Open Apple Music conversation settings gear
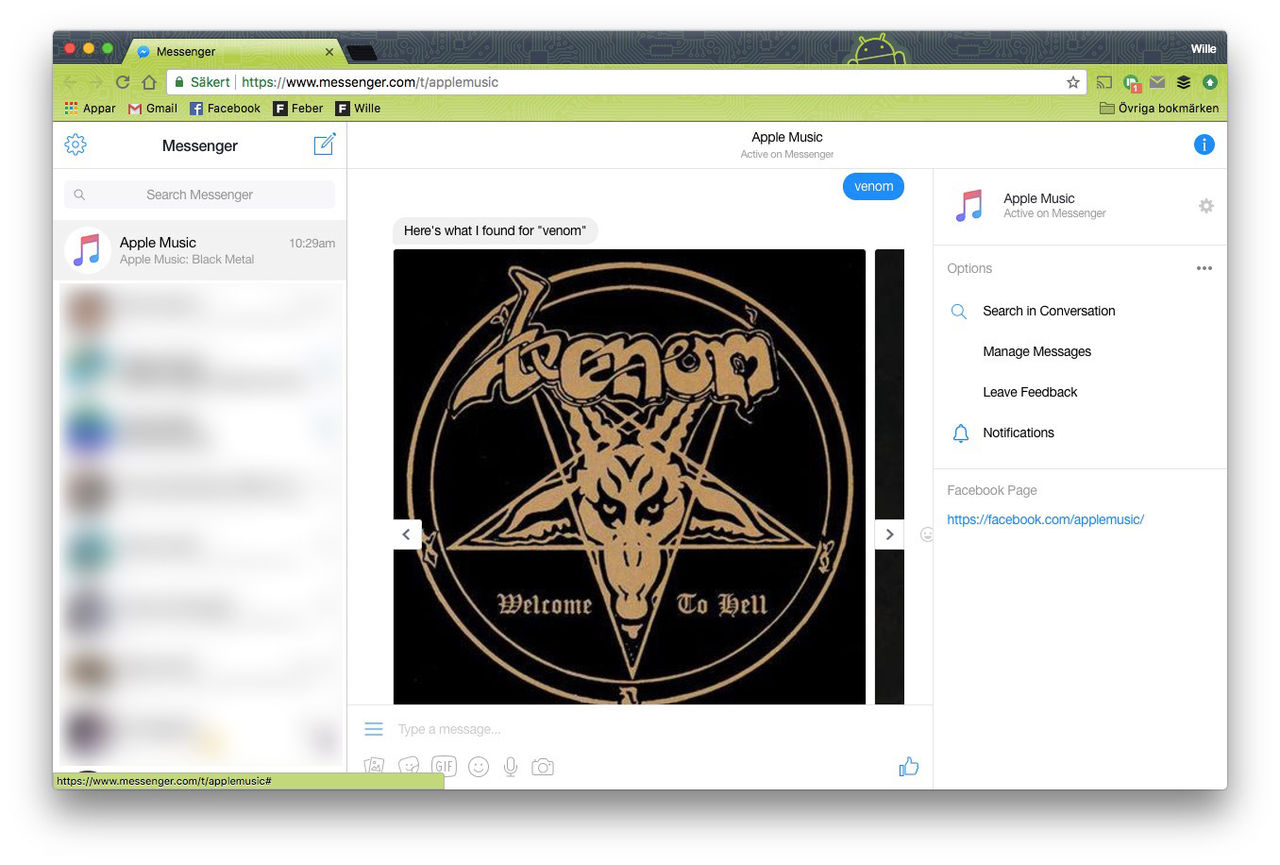1280x865 pixels. tap(1206, 206)
